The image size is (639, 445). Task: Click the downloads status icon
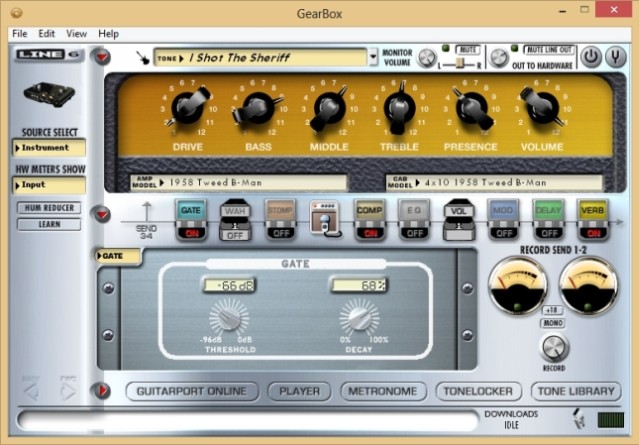[579, 418]
